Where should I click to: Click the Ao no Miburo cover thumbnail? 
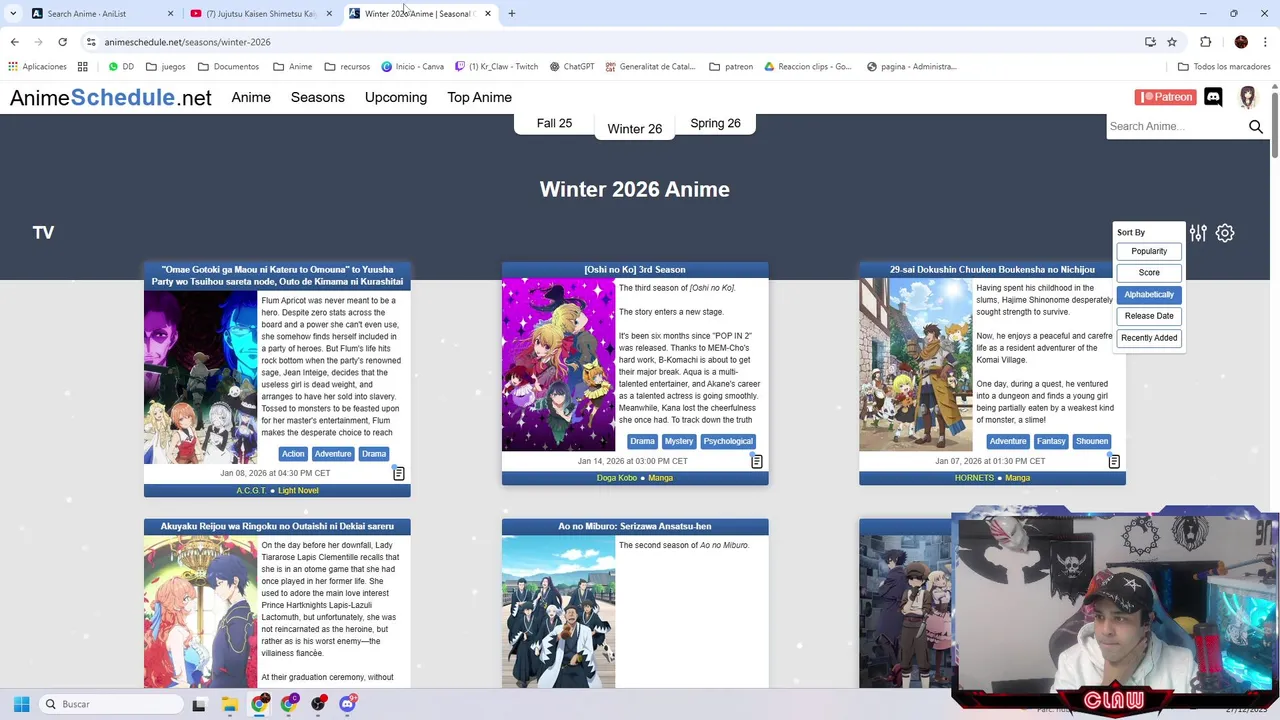pyautogui.click(x=559, y=612)
